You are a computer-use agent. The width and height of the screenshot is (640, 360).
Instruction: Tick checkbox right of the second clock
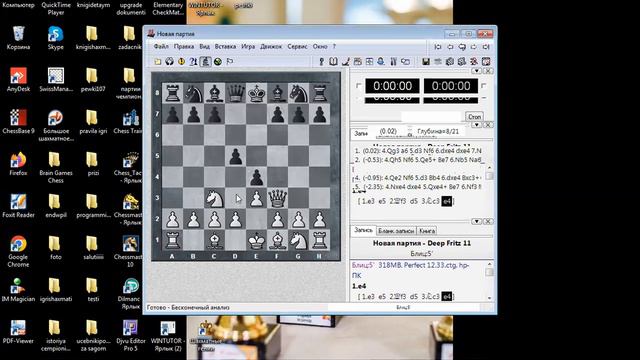[484, 86]
